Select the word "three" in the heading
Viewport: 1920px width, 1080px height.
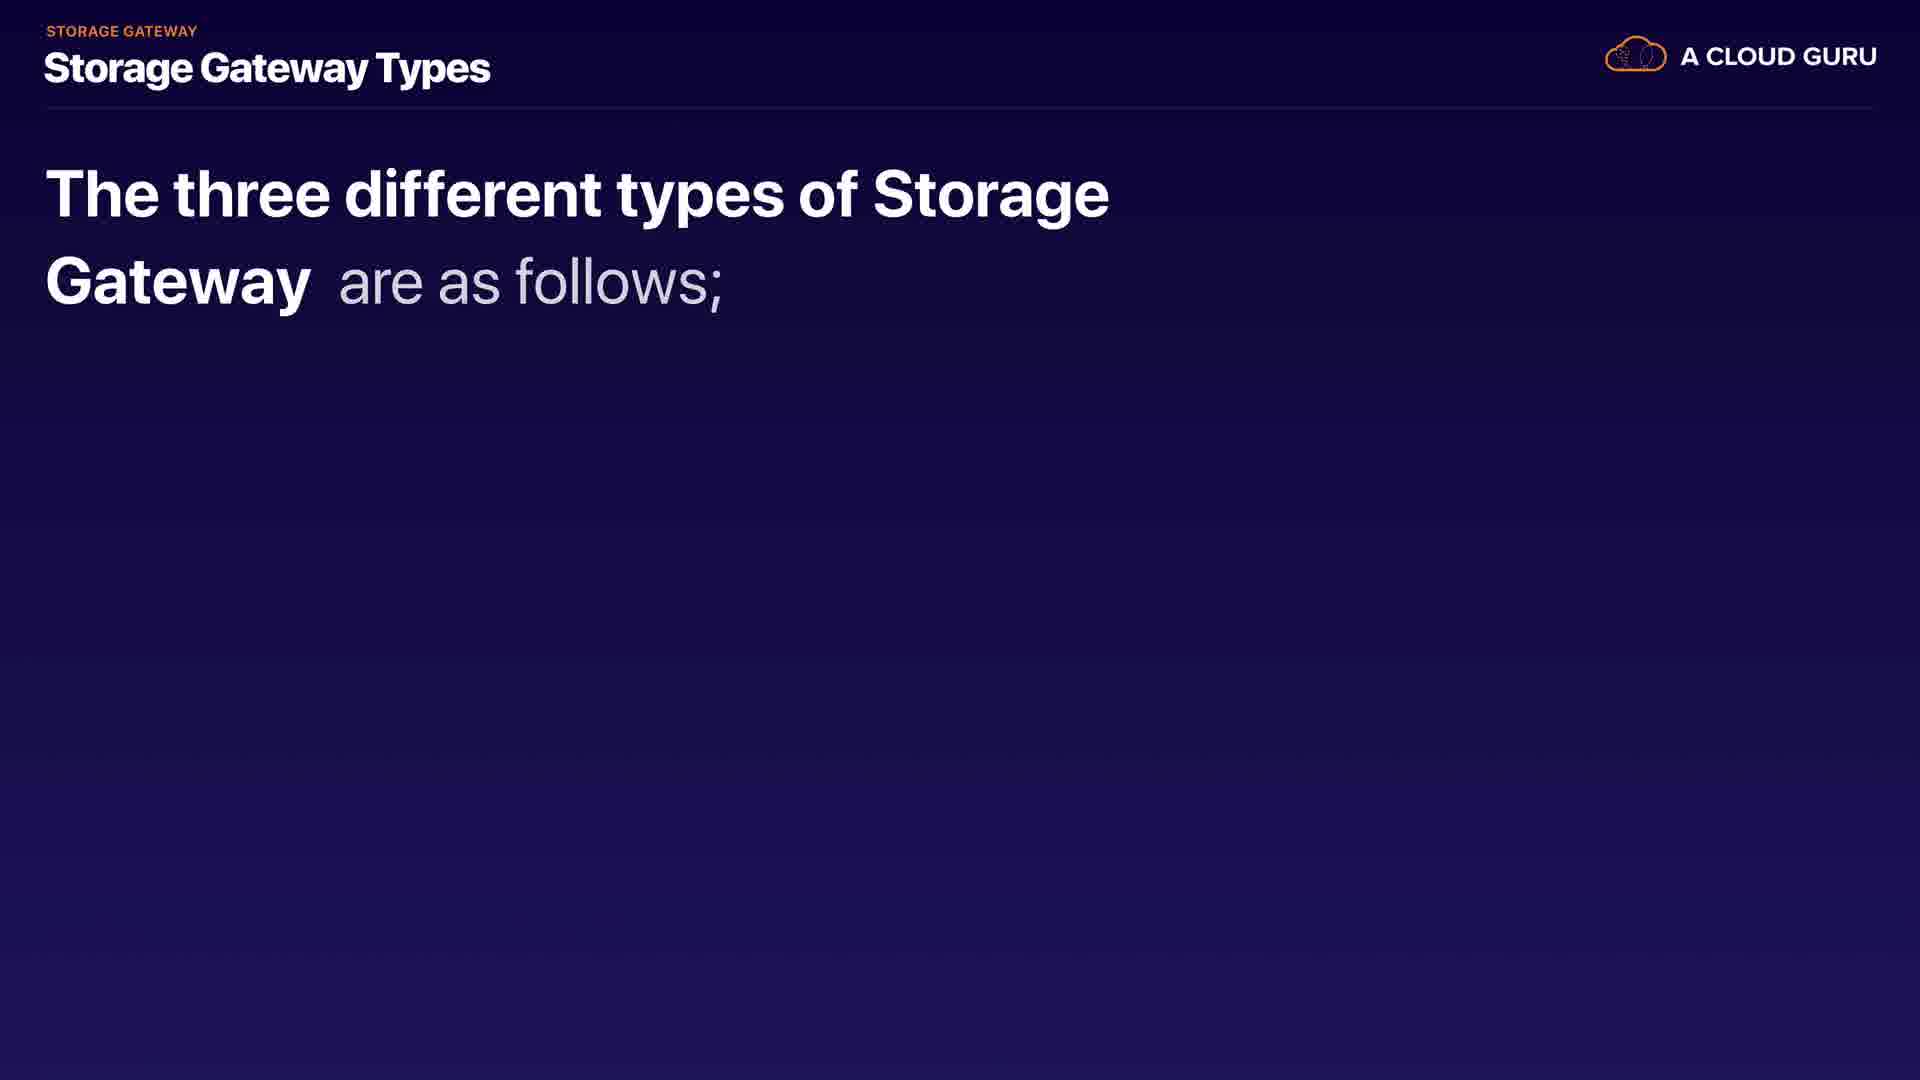(251, 194)
